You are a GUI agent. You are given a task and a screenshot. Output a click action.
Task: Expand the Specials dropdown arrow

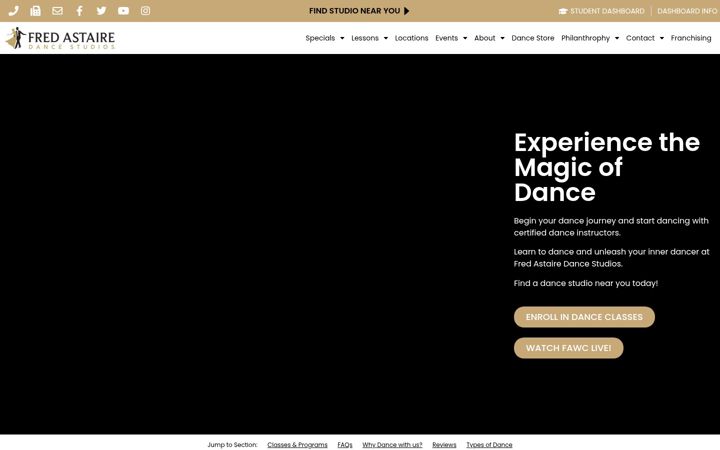coord(342,38)
